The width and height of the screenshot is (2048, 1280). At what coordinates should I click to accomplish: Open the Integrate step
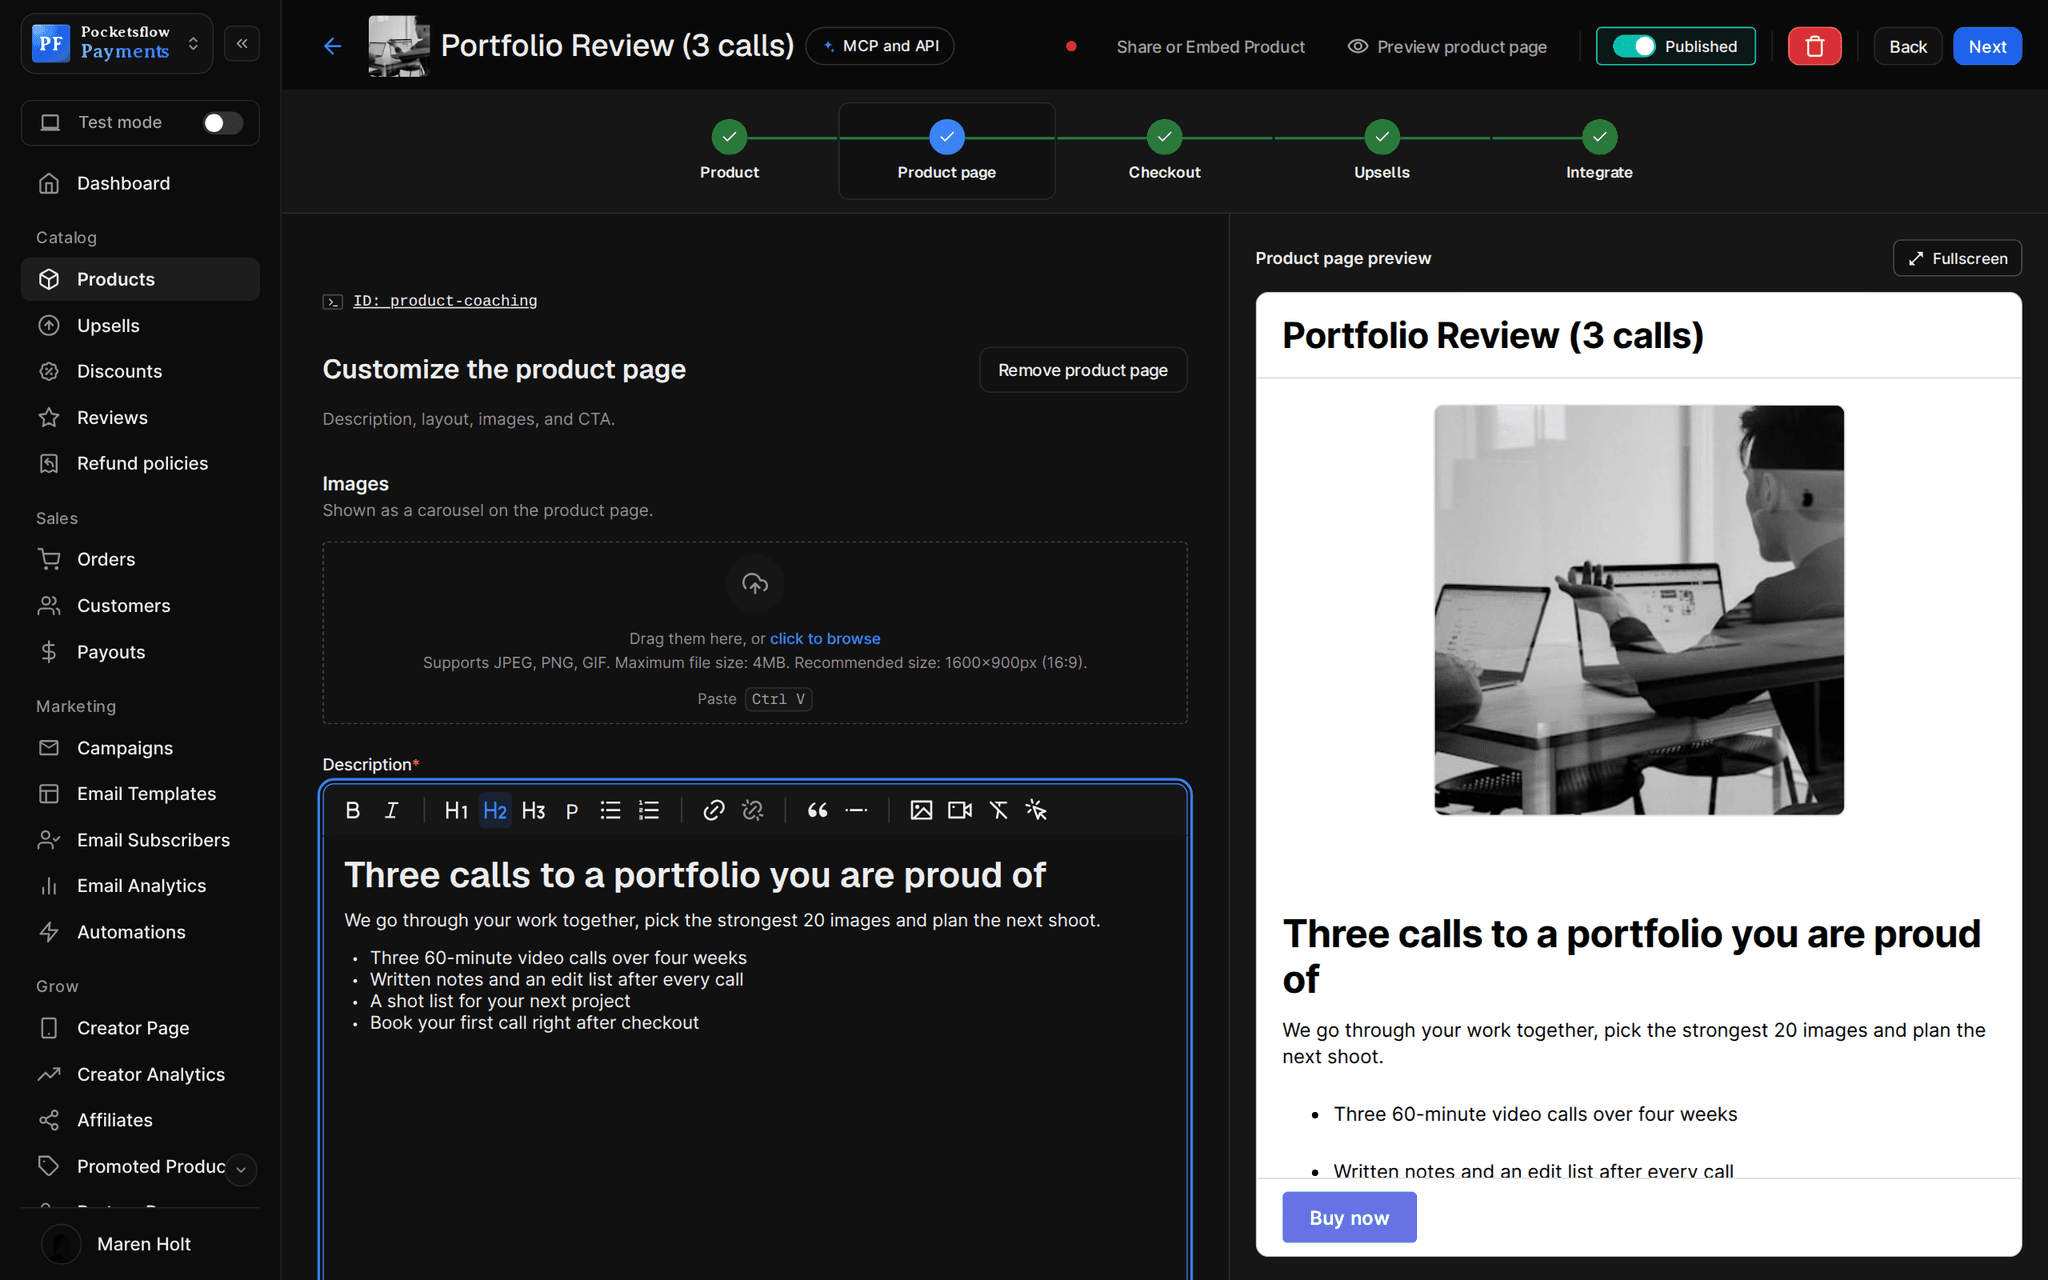pyautogui.click(x=1599, y=150)
